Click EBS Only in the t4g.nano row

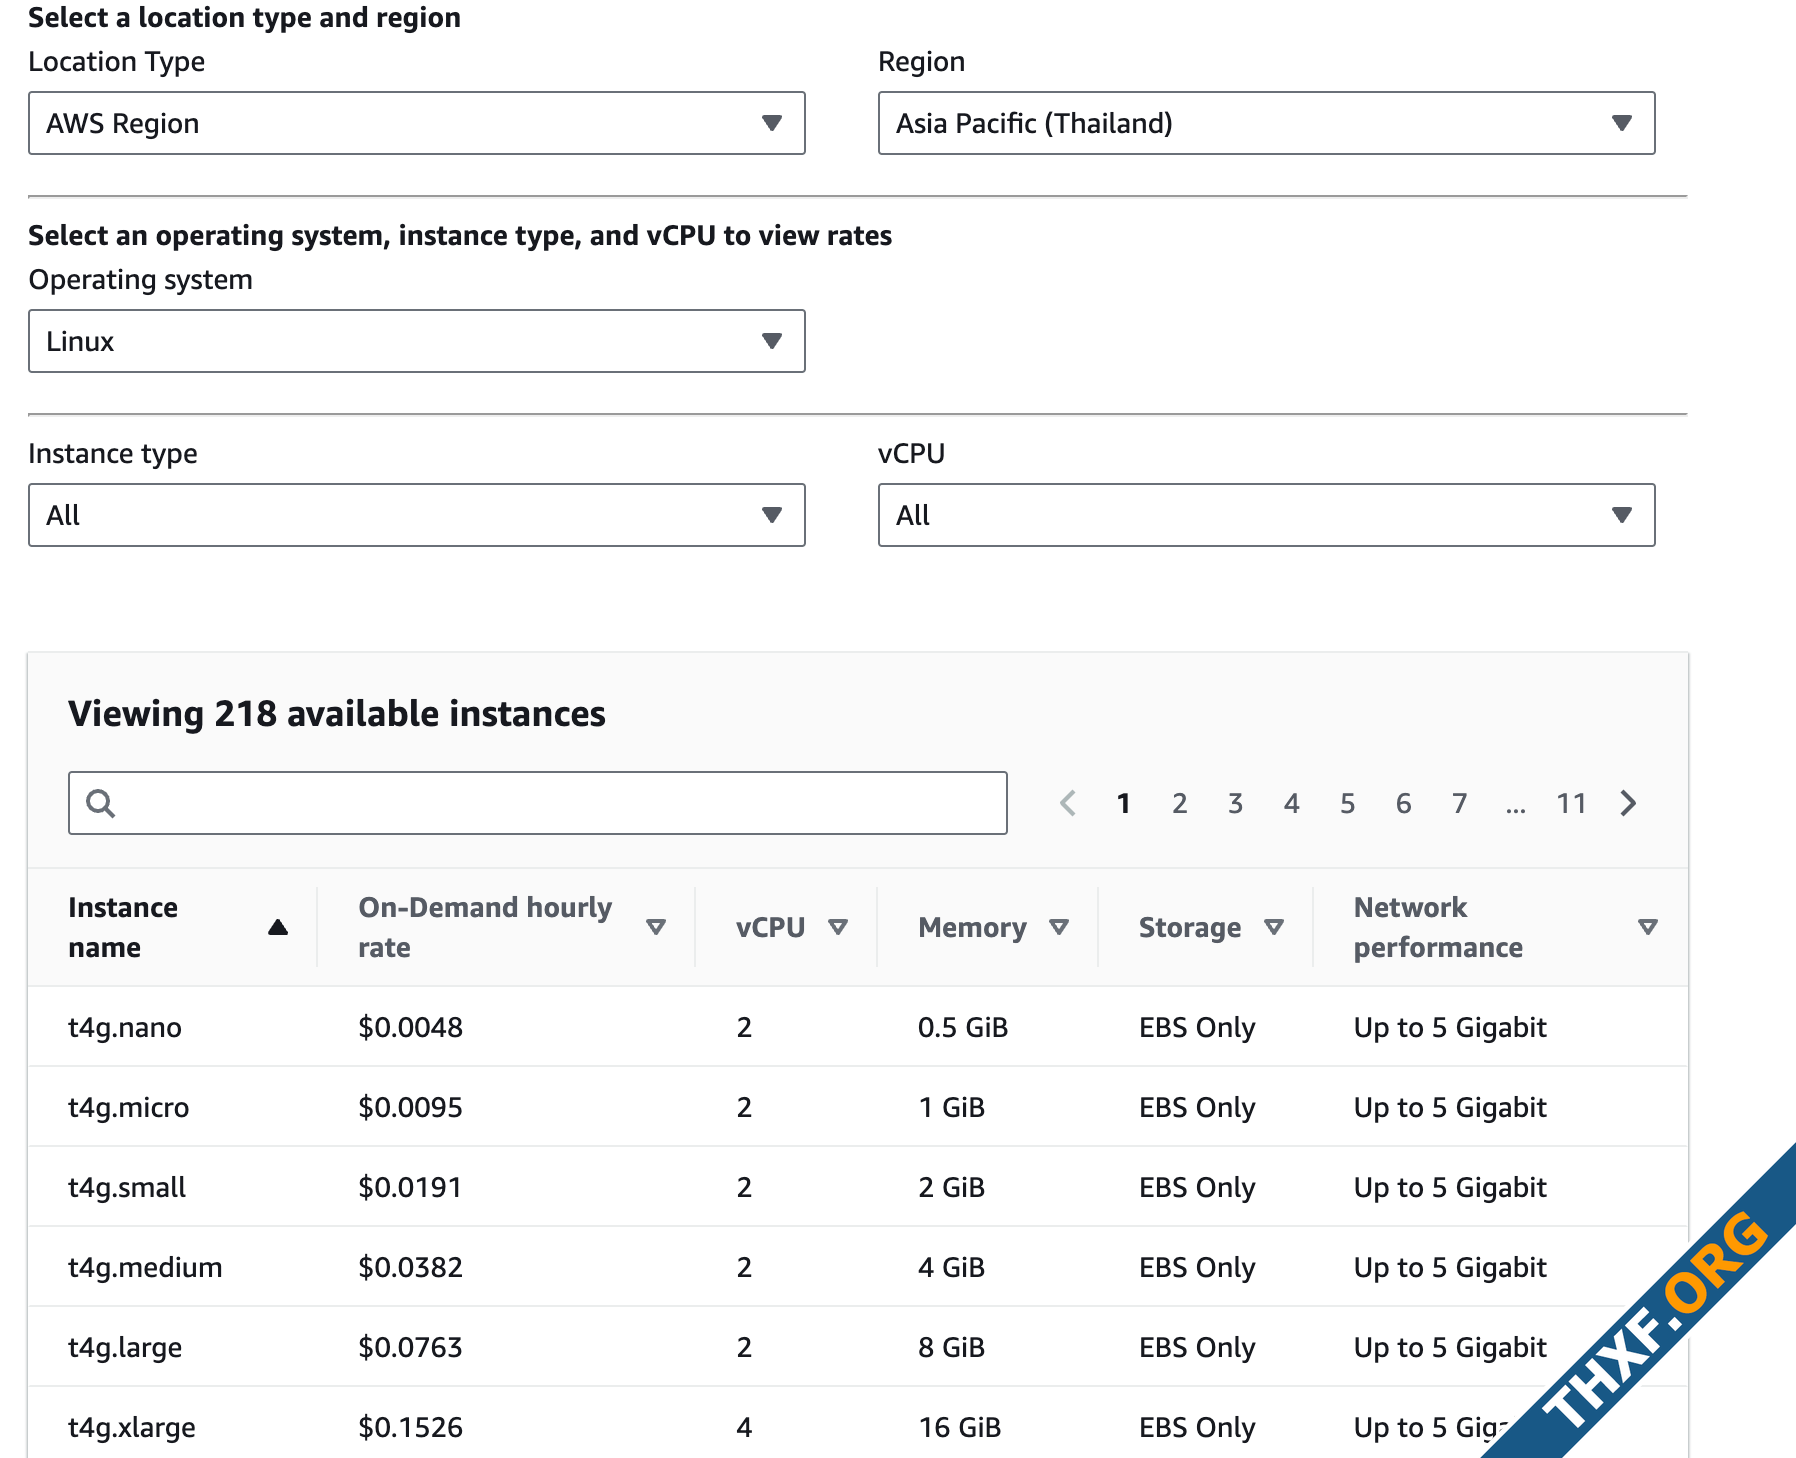[1197, 1027]
